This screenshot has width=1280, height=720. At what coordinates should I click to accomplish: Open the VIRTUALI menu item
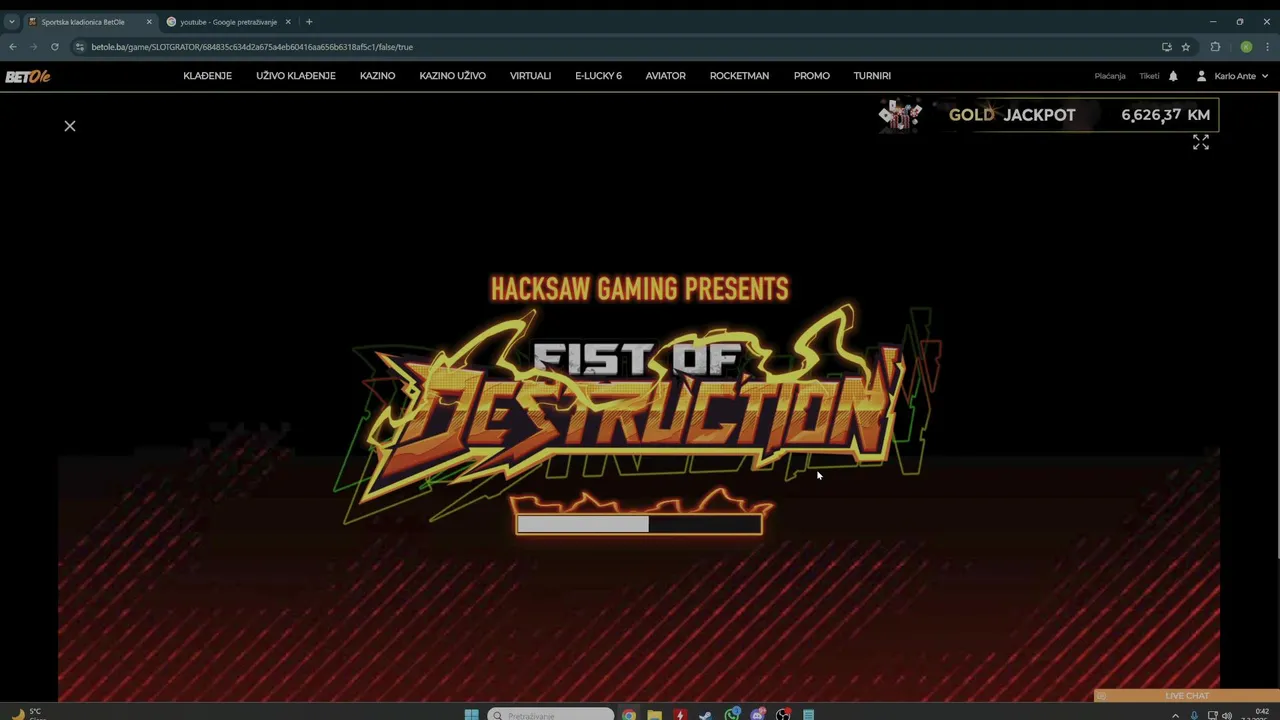click(x=530, y=76)
